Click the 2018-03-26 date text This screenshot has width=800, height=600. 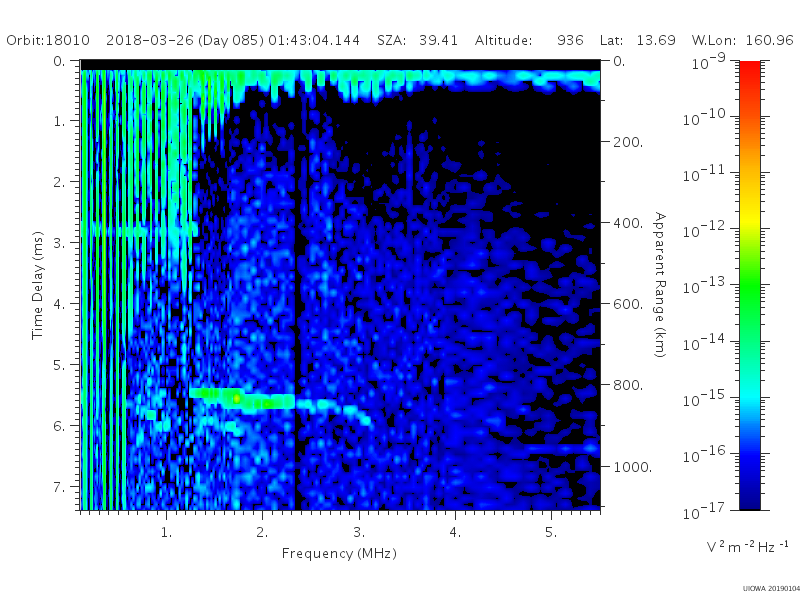(x=149, y=40)
